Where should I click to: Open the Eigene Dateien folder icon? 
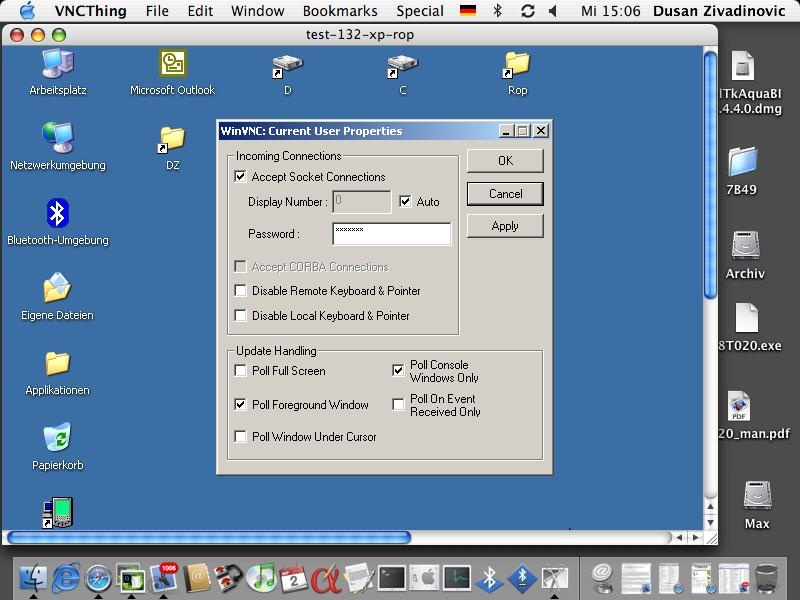[57, 289]
